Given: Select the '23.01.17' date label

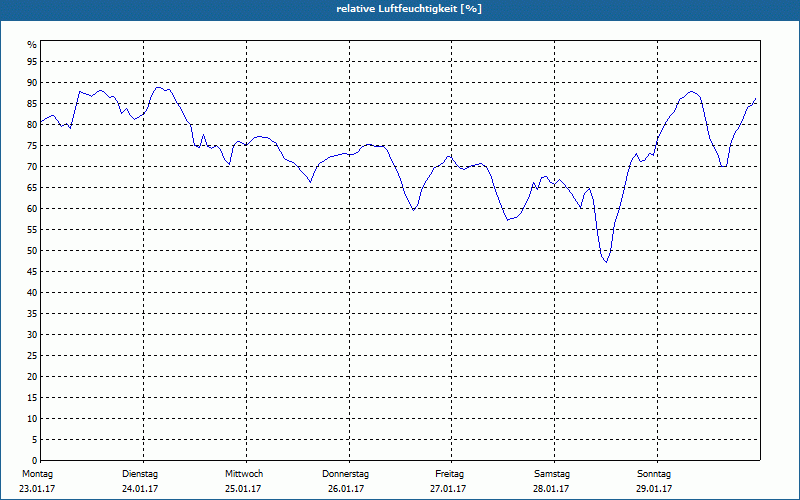Looking at the screenshot, I should (x=37, y=489).
